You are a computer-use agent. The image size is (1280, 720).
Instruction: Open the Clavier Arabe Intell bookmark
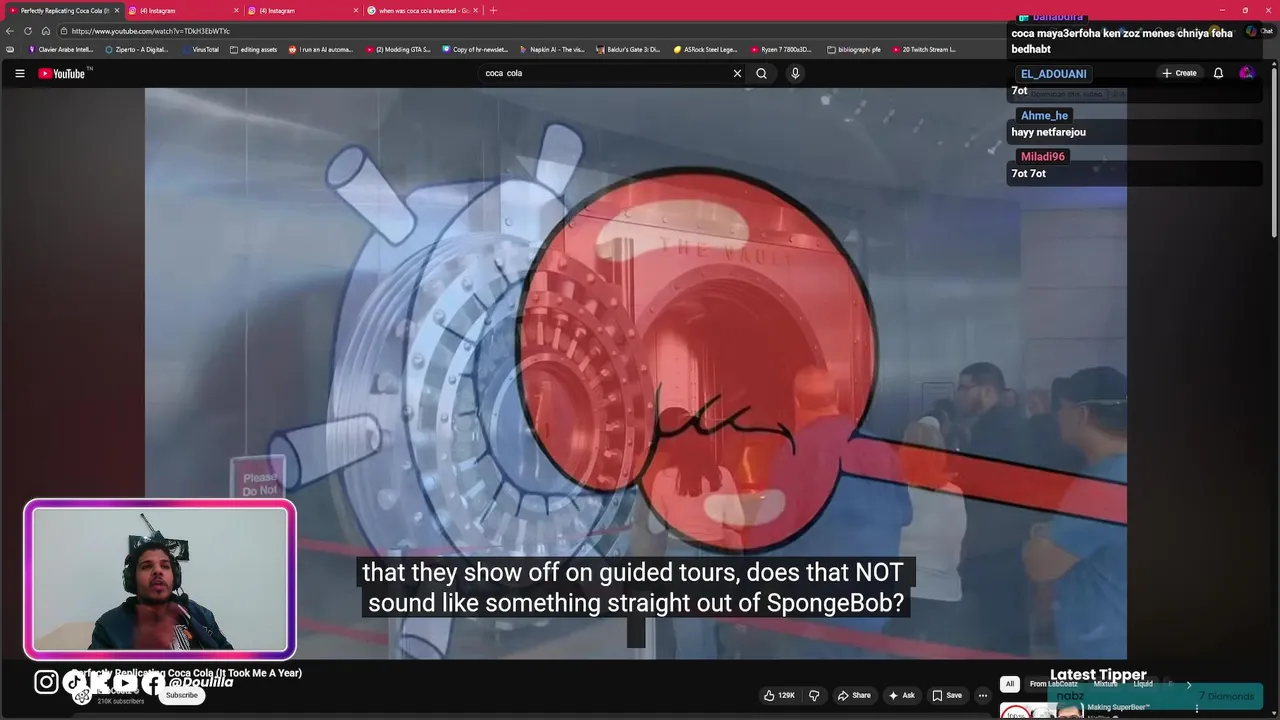pos(61,49)
